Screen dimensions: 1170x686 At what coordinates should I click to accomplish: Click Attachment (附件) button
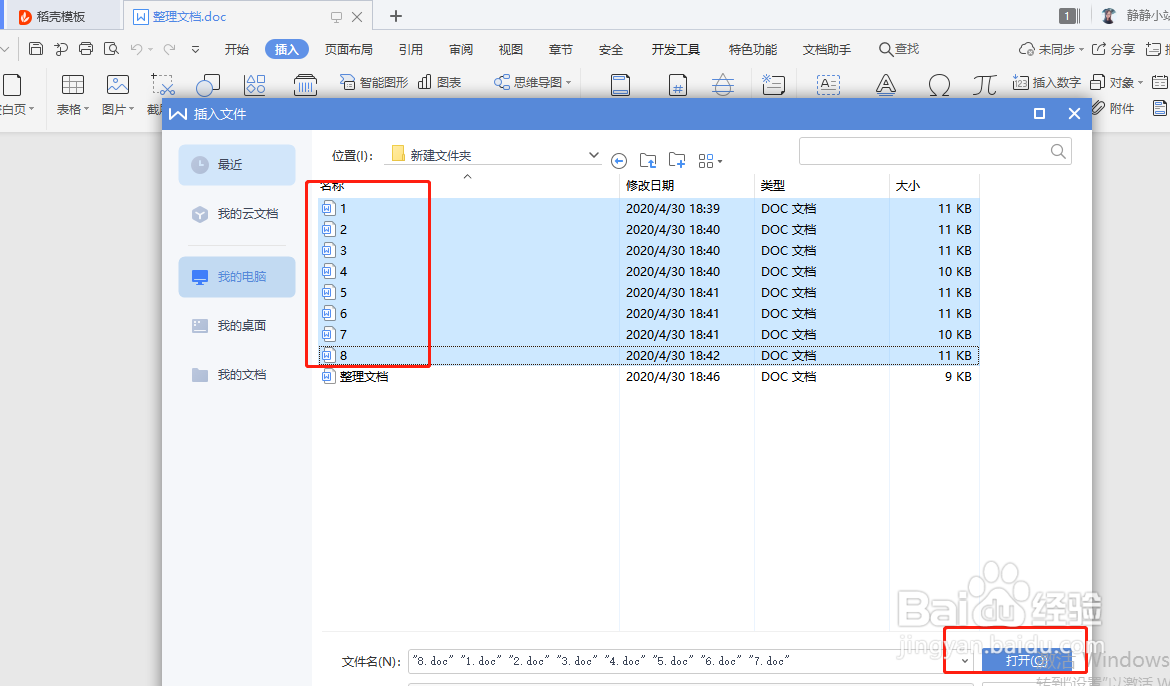click(x=1113, y=108)
